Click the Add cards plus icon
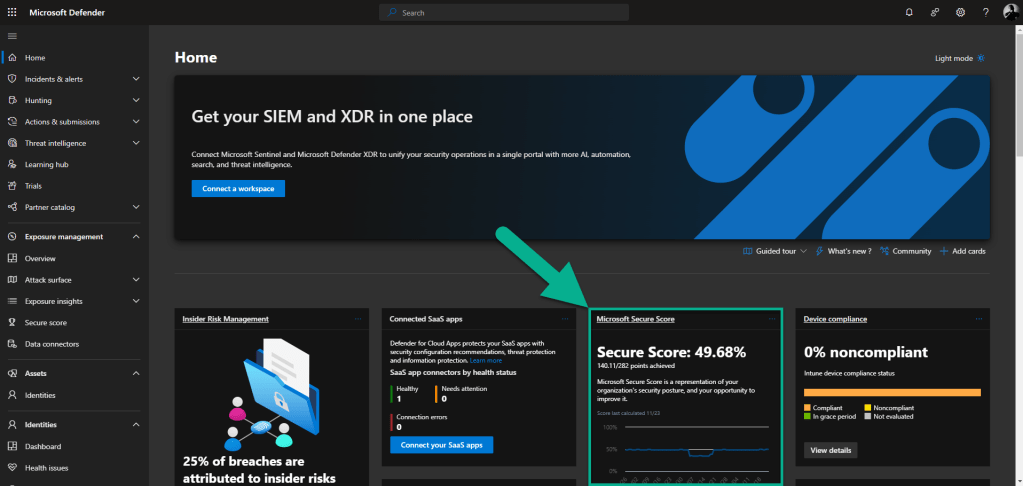1023x486 pixels. tap(943, 251)
